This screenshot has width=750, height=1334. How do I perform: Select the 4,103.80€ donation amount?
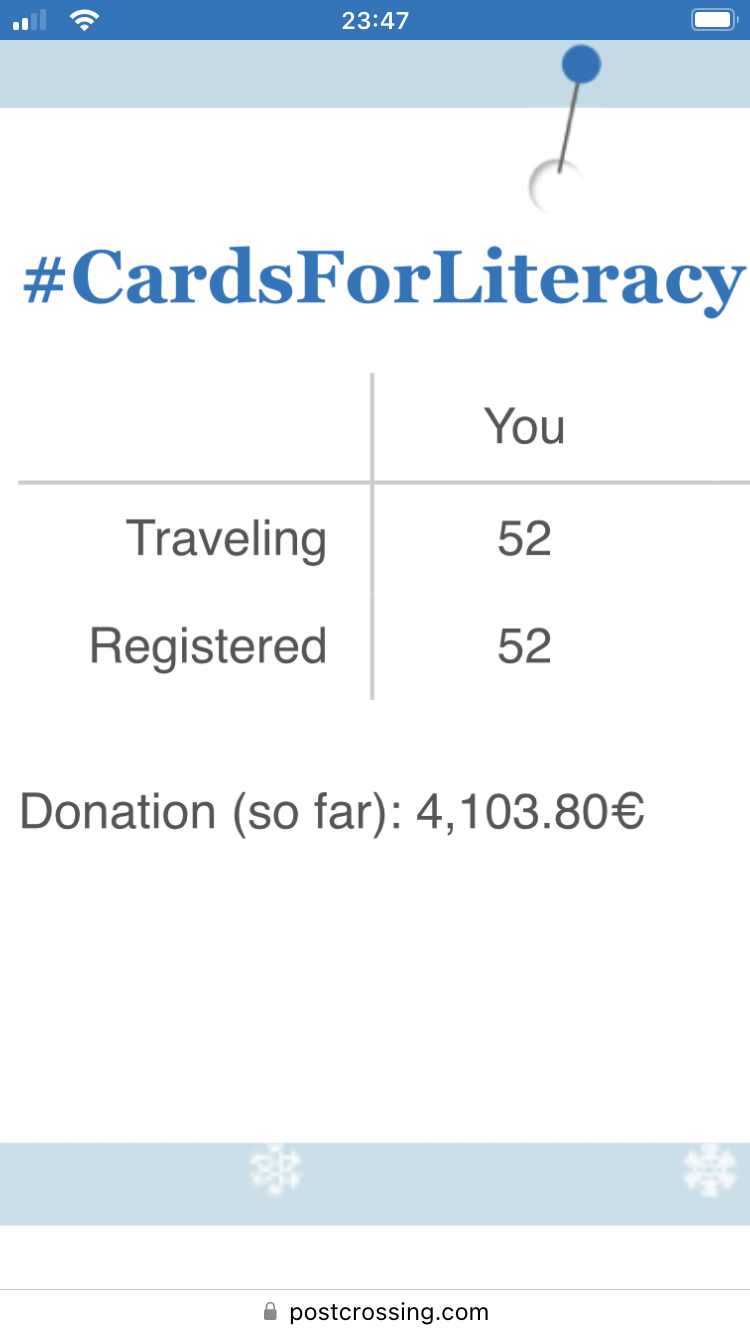tap(530, 811)
